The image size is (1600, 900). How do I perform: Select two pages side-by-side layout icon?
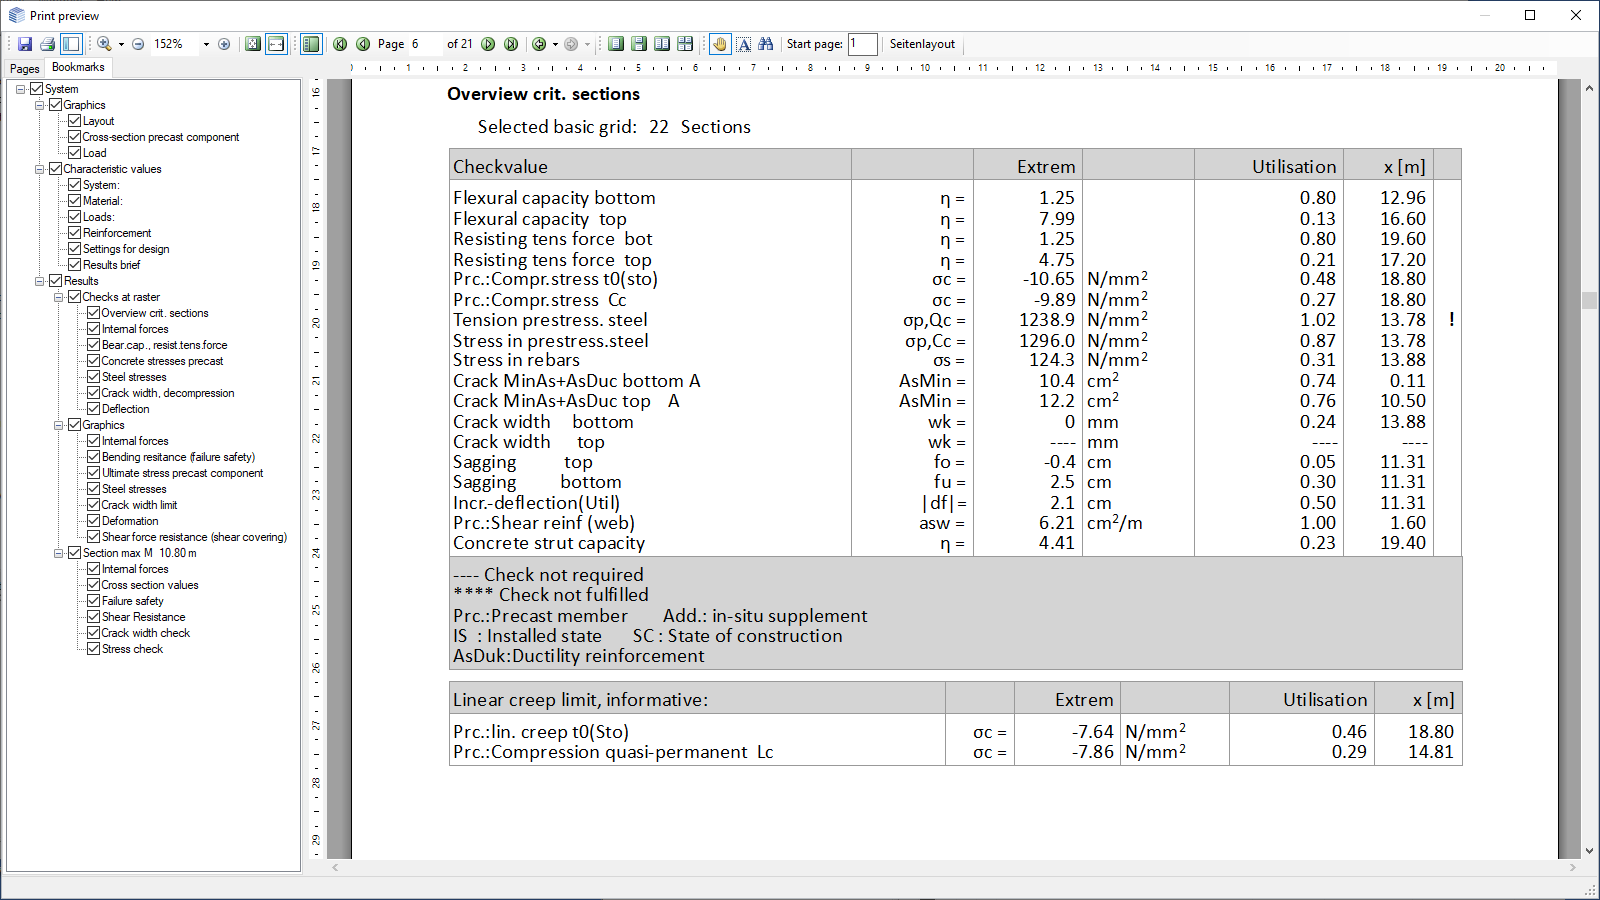(662, 44)
